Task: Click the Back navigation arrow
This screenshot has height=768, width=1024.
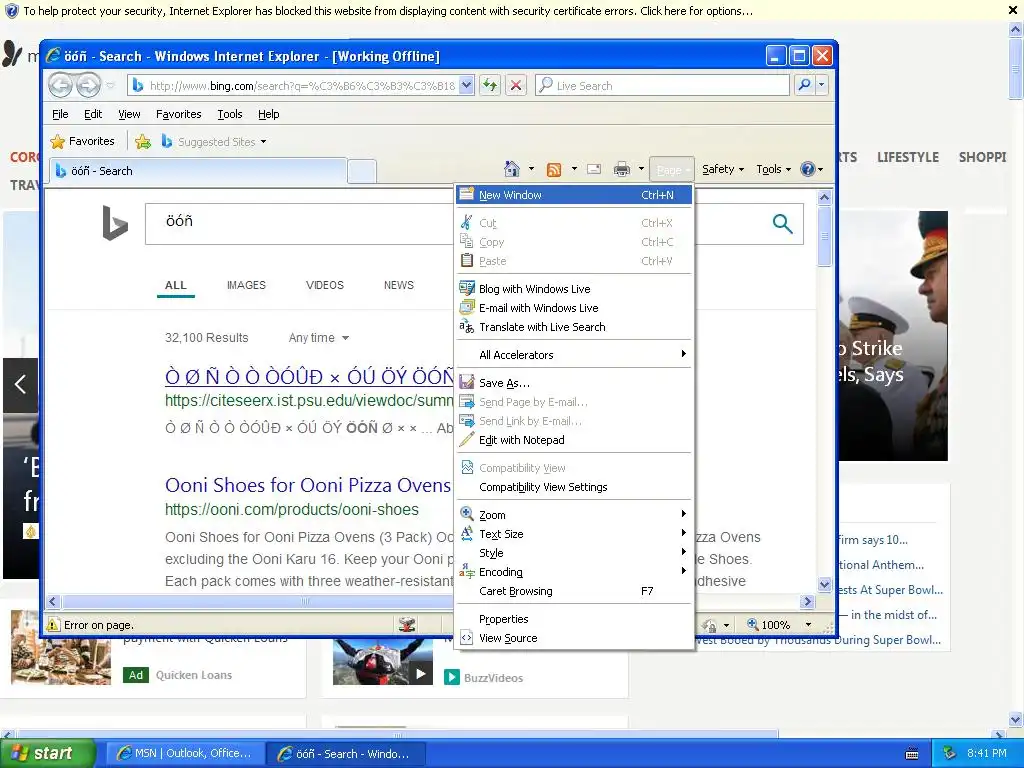Action: [61, 85]
